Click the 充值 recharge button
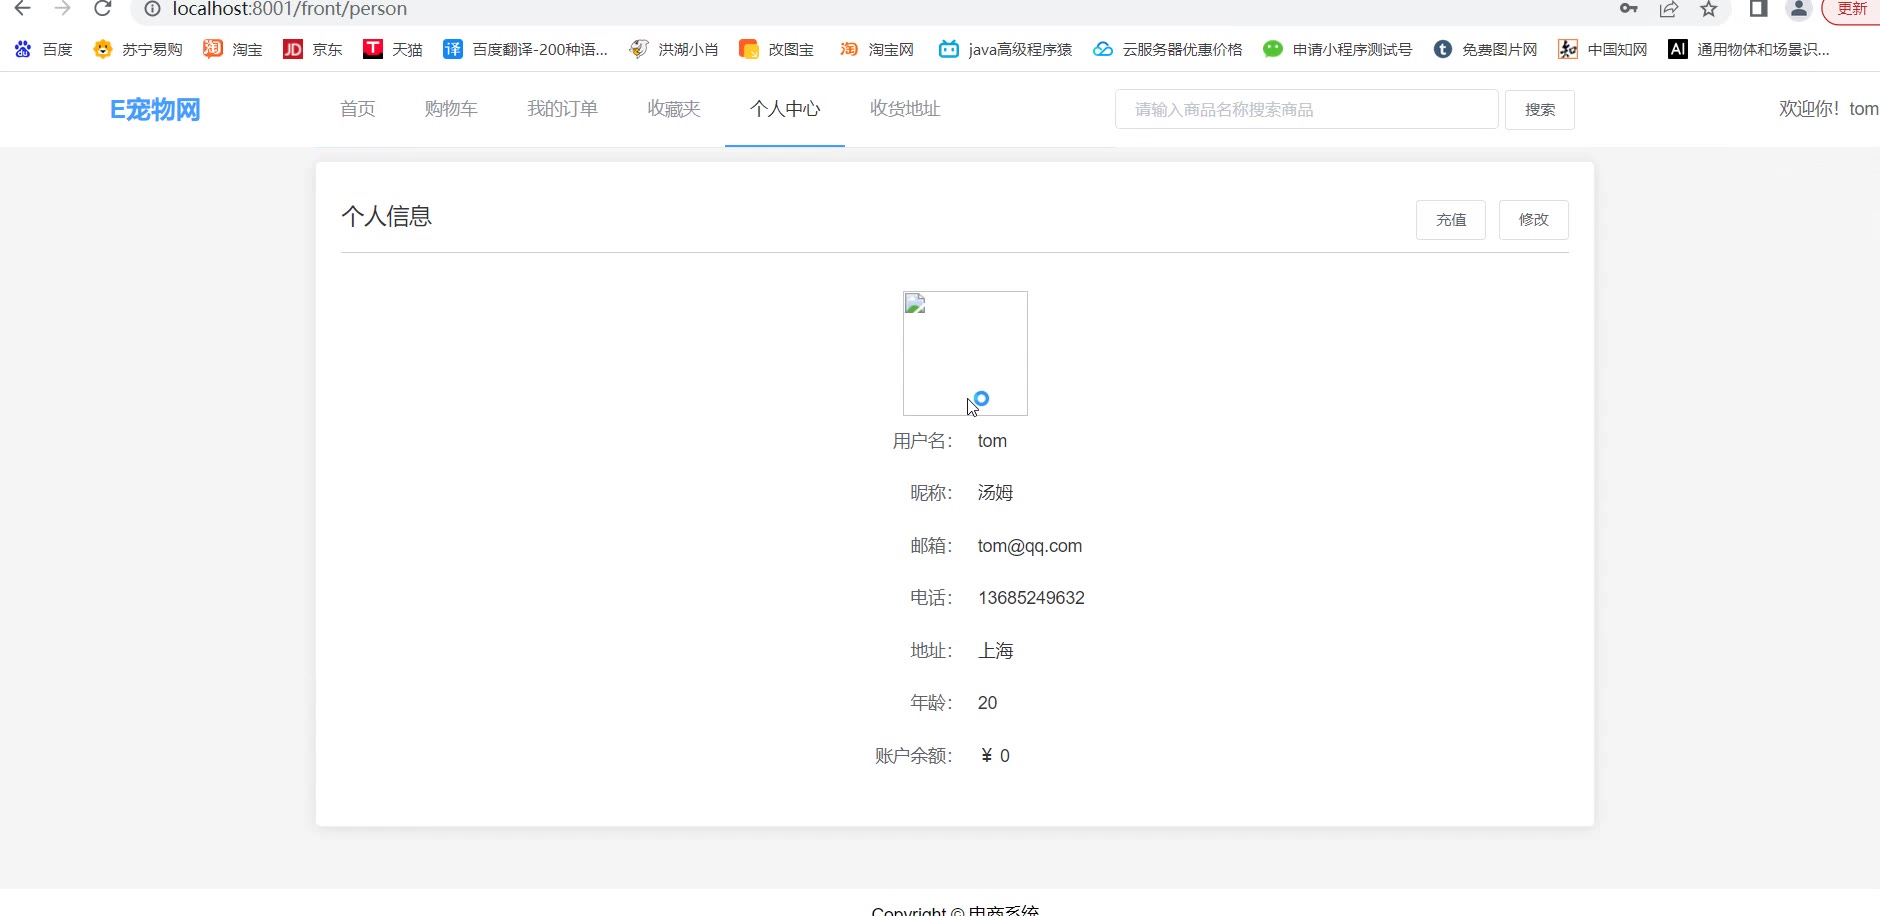The image size is (1880, 916). click(1451, 220)
